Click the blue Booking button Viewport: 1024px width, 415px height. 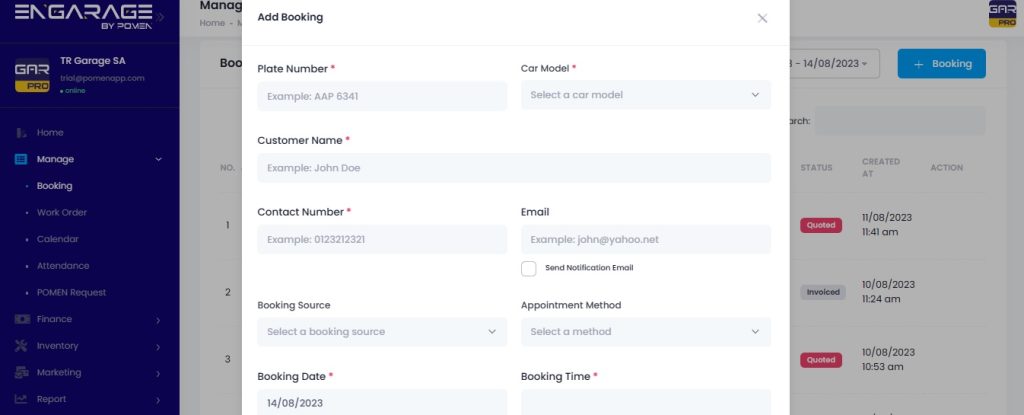click(941, 63)
